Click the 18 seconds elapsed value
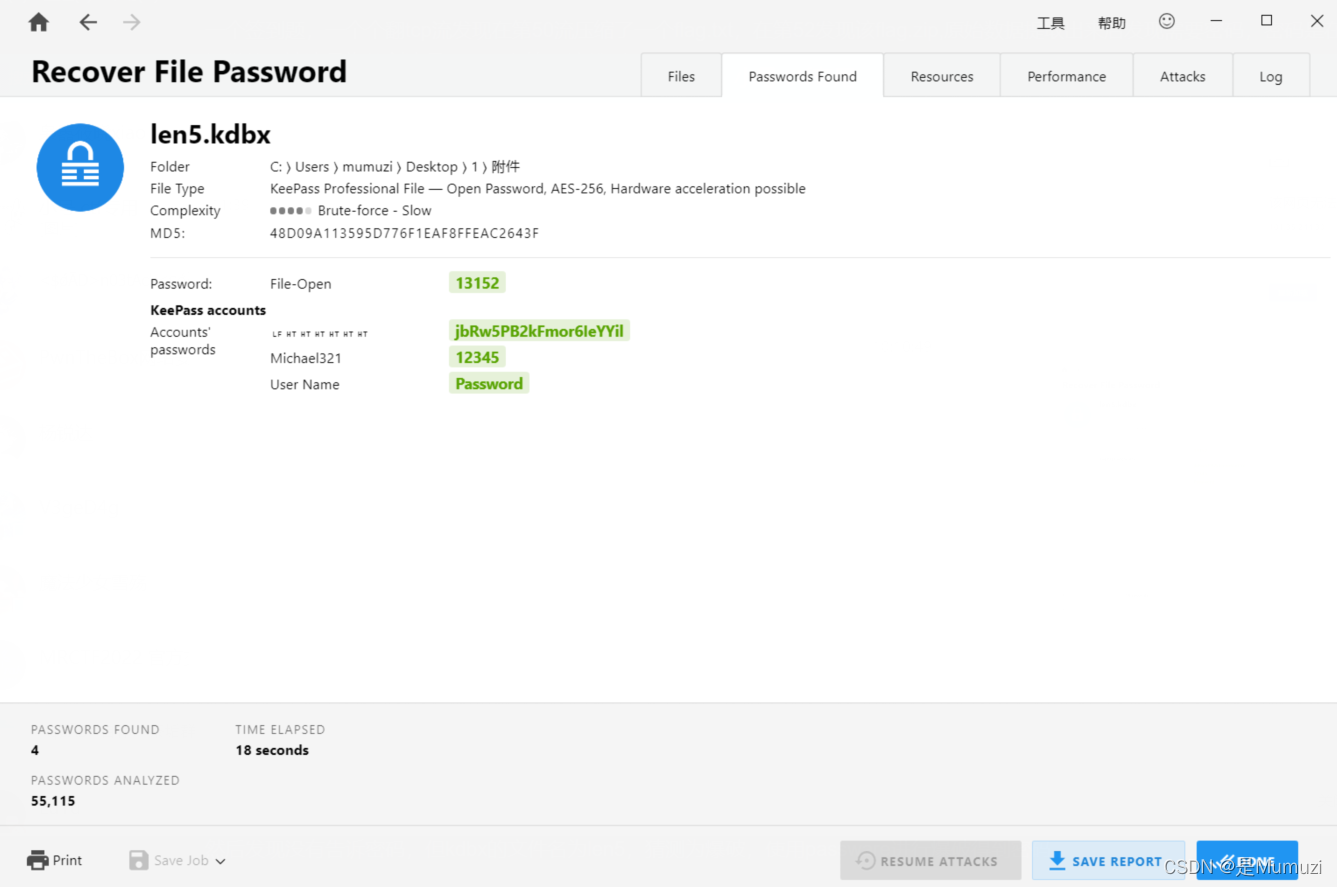 tap(272, 750)
